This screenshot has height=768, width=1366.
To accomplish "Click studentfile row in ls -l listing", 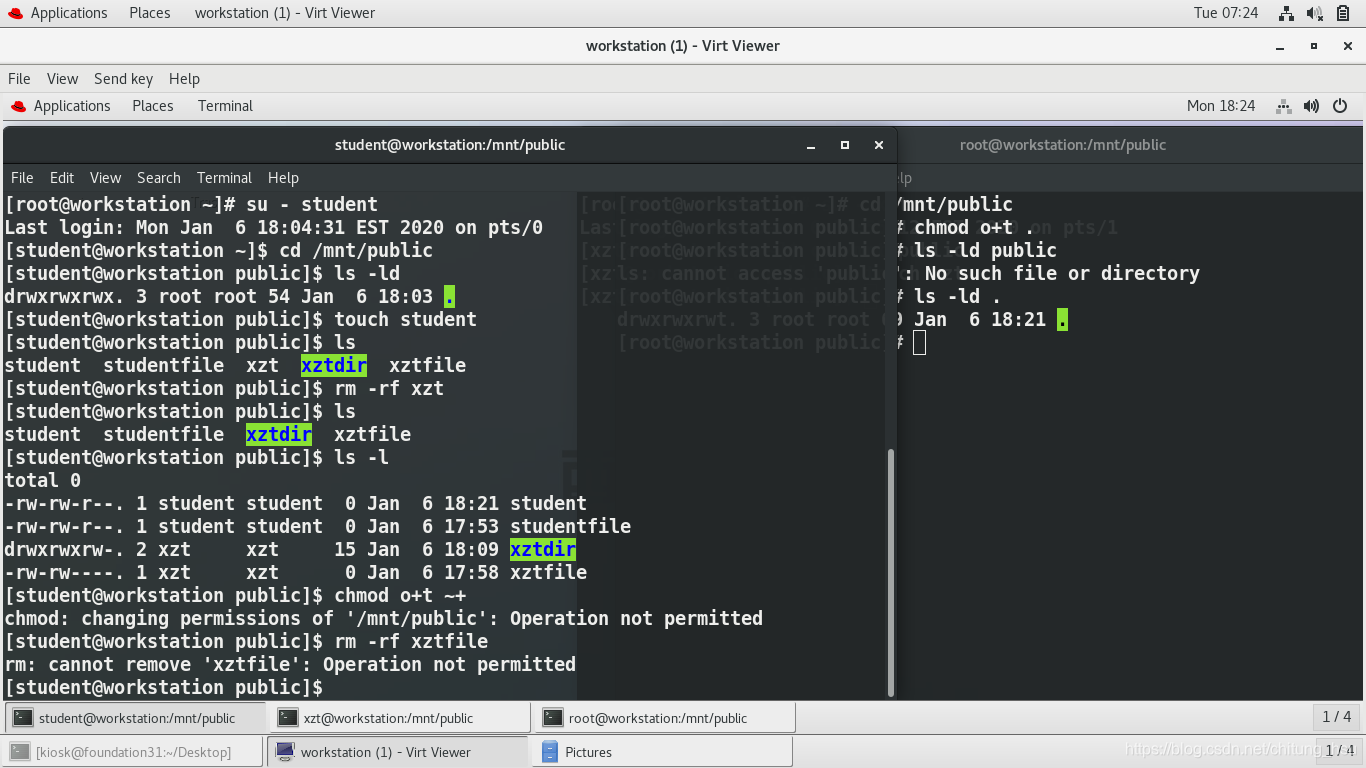I will 318,526.
